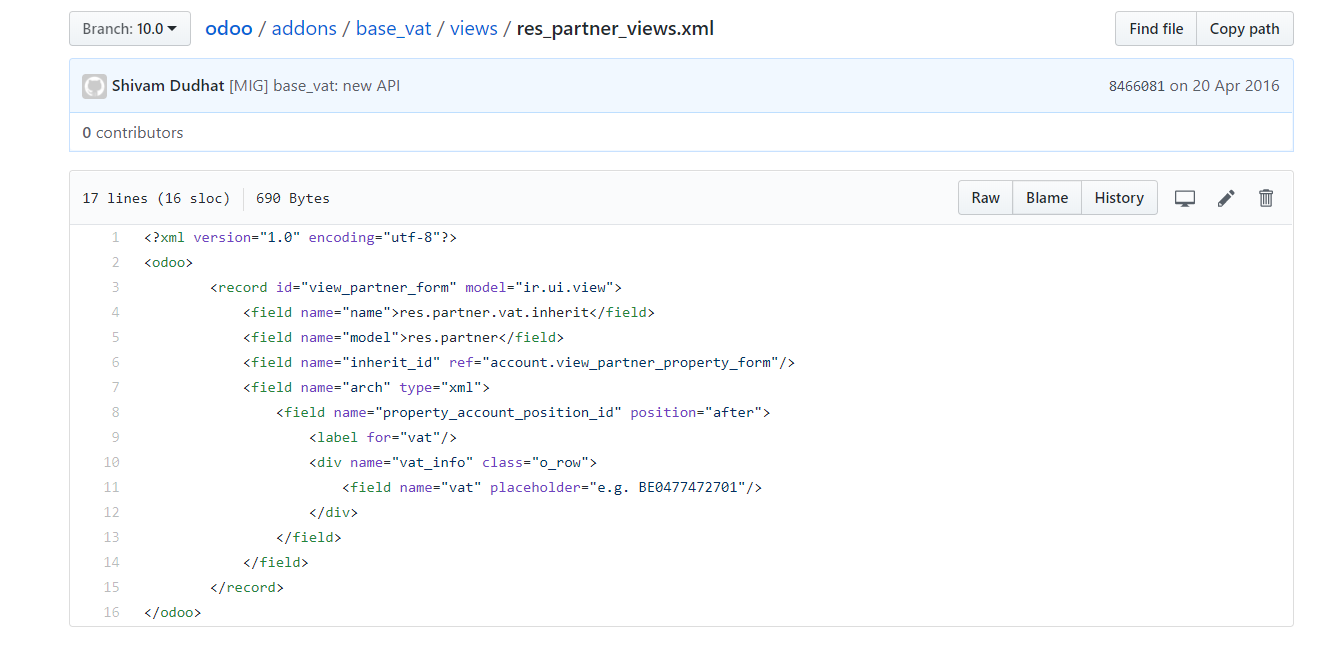Screen dimensions: 1323x652
Task: Edit this file using the pencil icon
Action: tap(1225, 198)
